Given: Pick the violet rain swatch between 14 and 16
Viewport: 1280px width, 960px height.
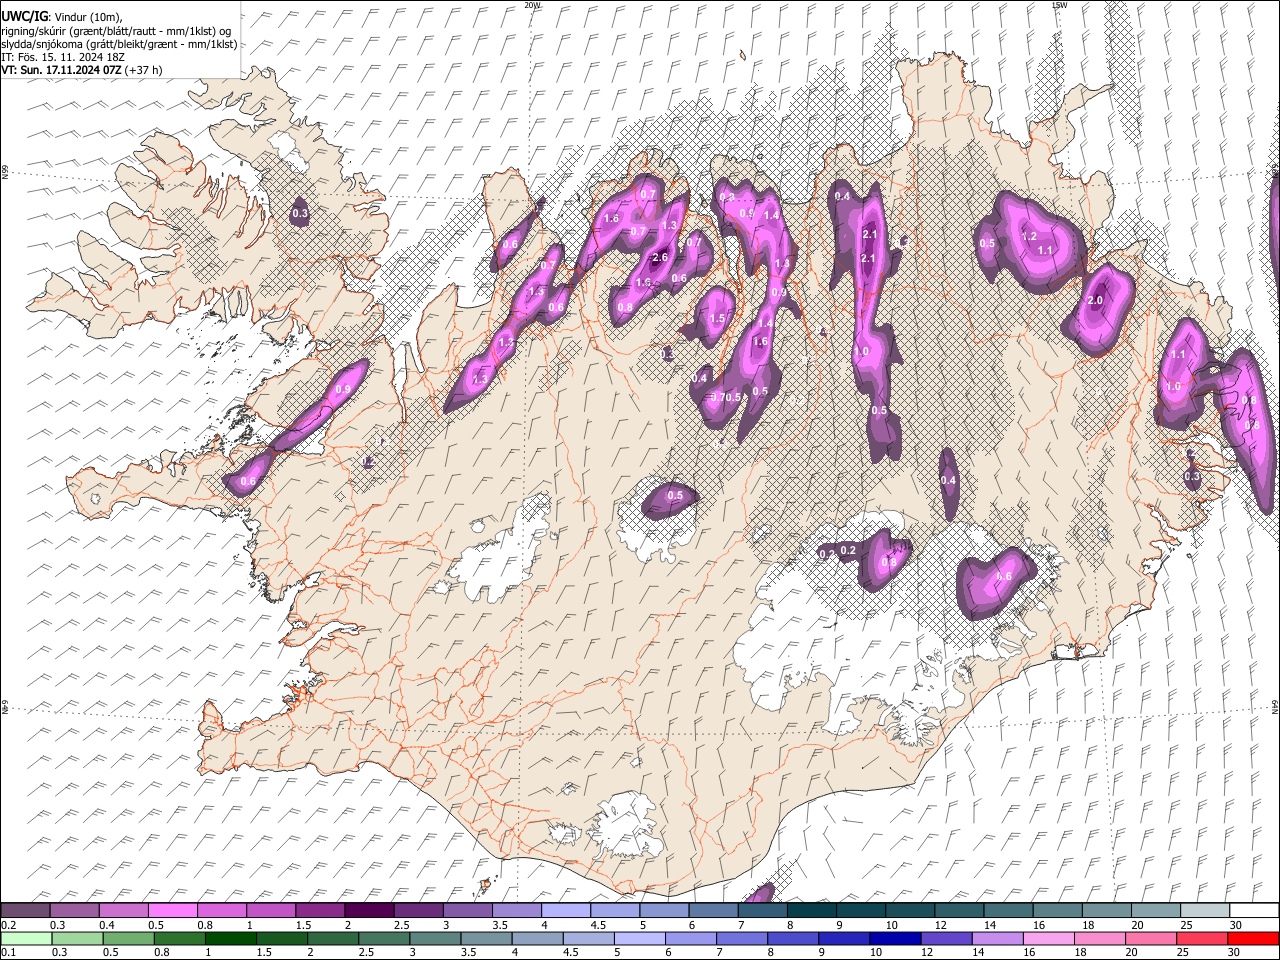Looking at the screenshot, I should pyautogui.click(x=997, y=938).
